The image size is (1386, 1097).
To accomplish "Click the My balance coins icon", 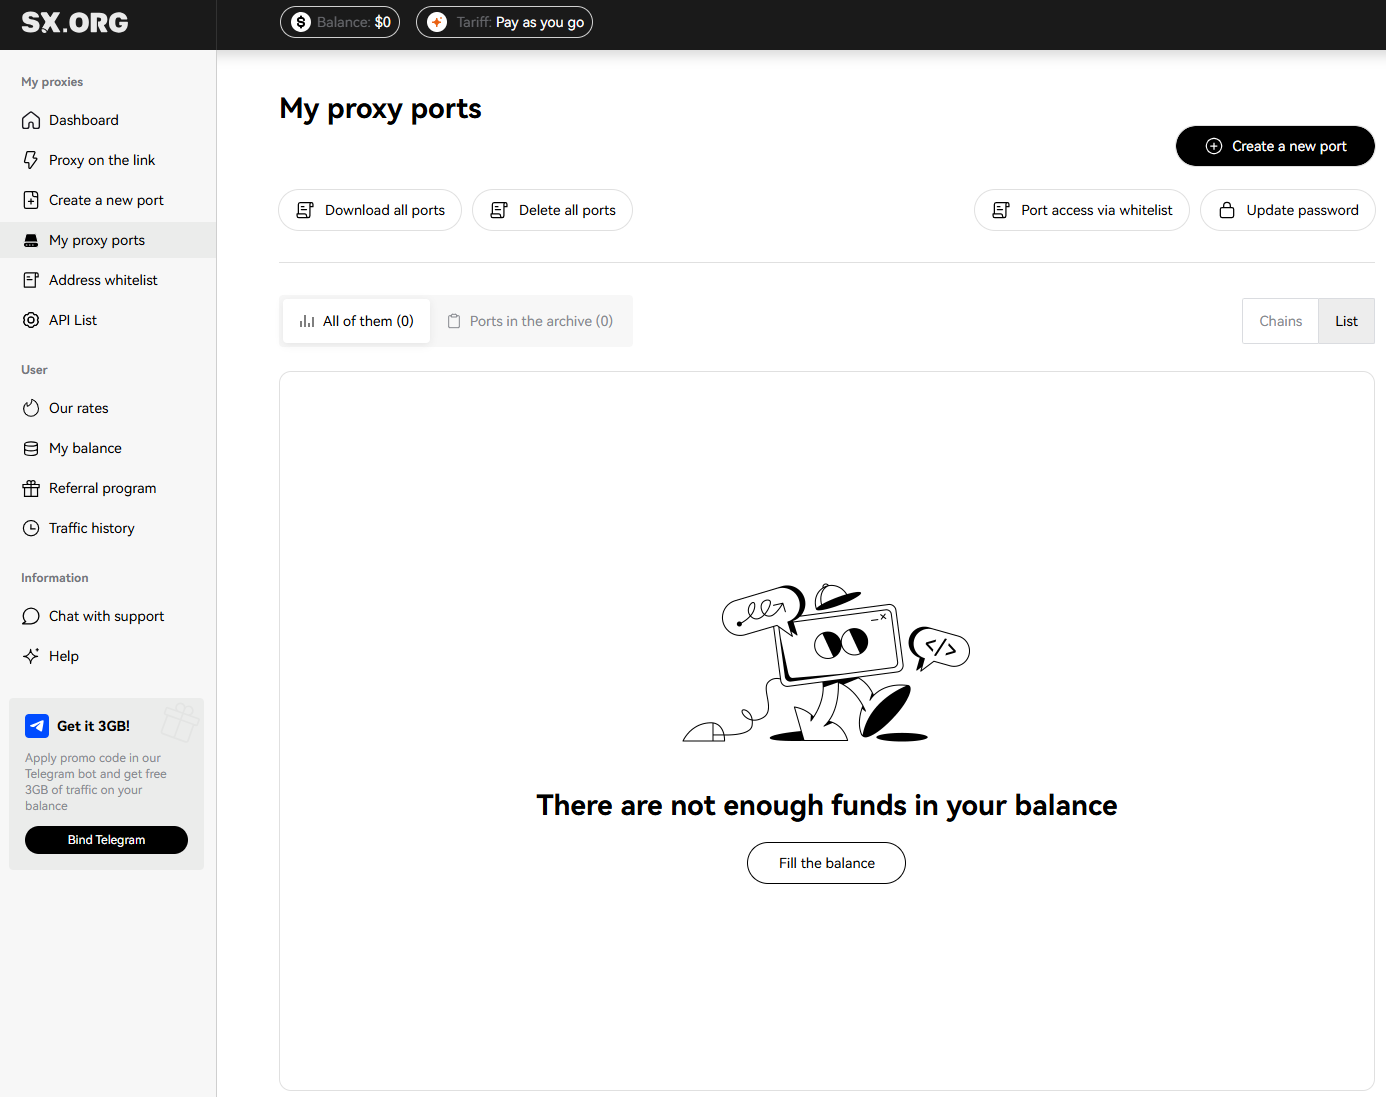I will click(x=31, y=448).
